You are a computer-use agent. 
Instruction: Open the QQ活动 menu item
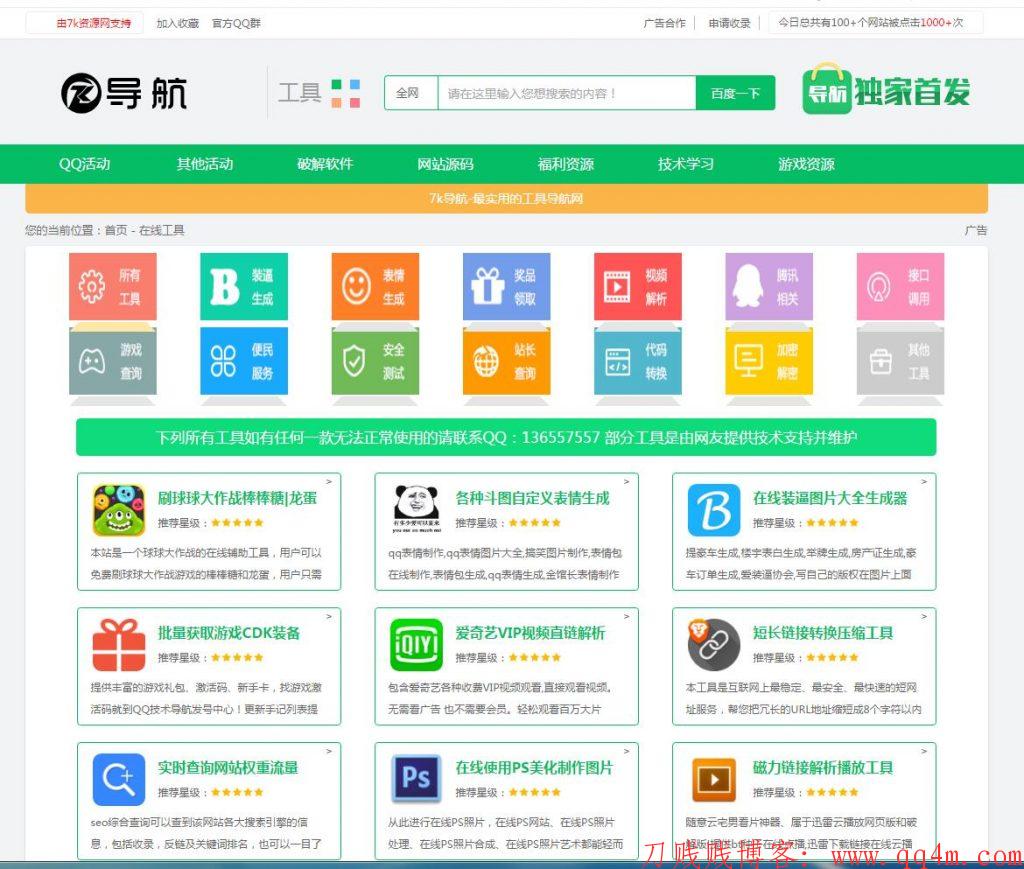pos(84,164)
